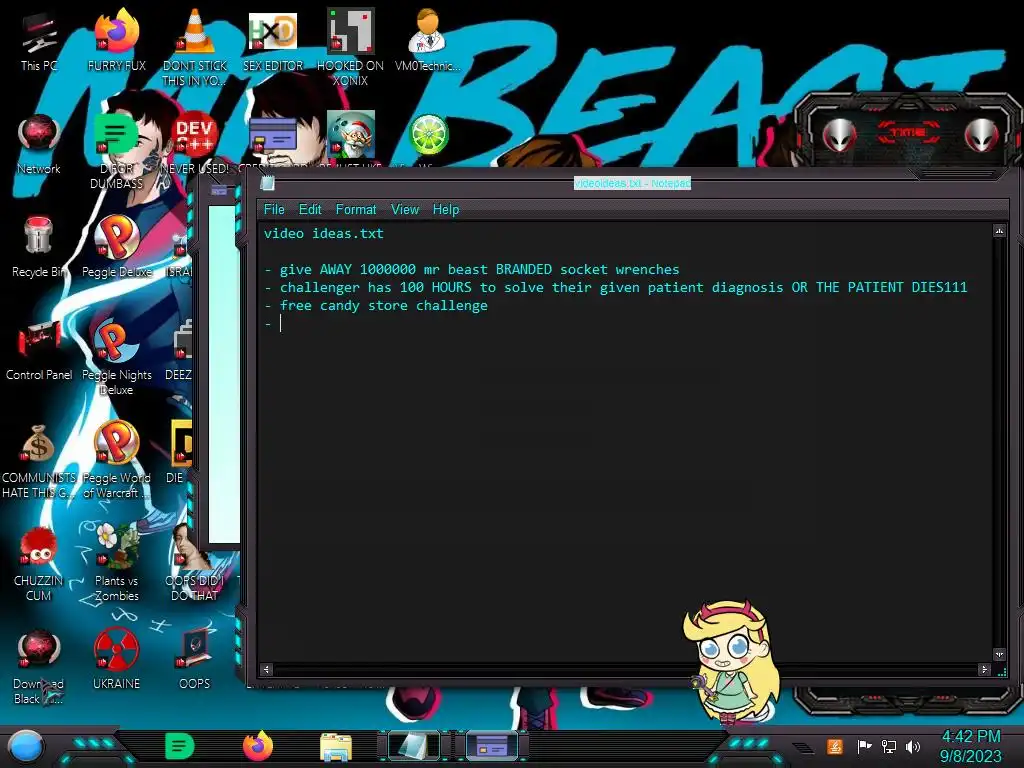The height and width of the screenshot is (768, 1024).
Task: Switch to the card-icon window on taskbar
Action: pos(492,746)
